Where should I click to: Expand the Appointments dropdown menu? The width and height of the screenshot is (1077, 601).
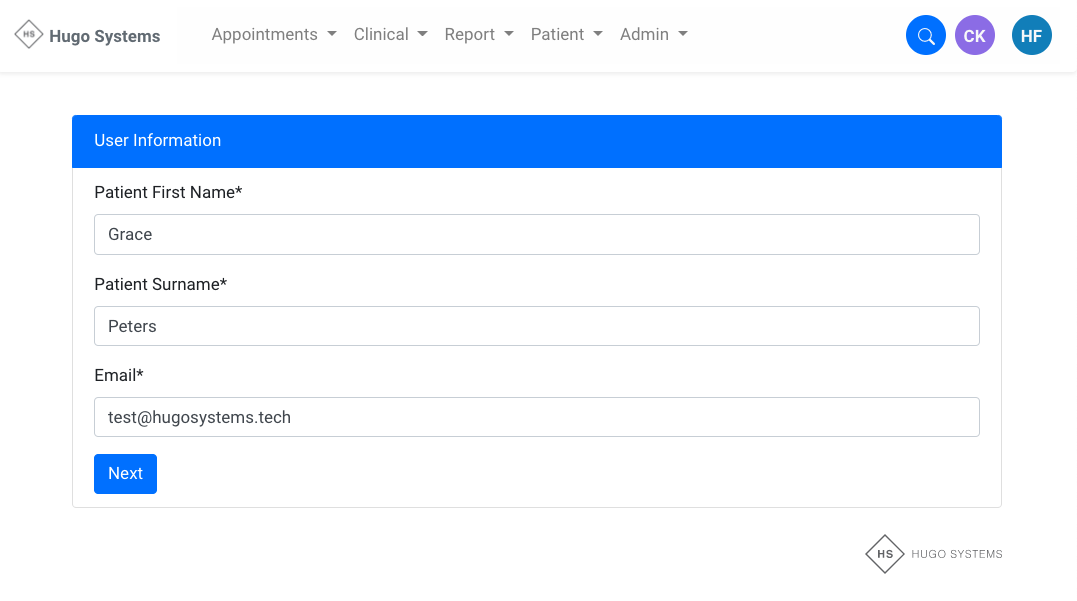[x=273, y=34]
